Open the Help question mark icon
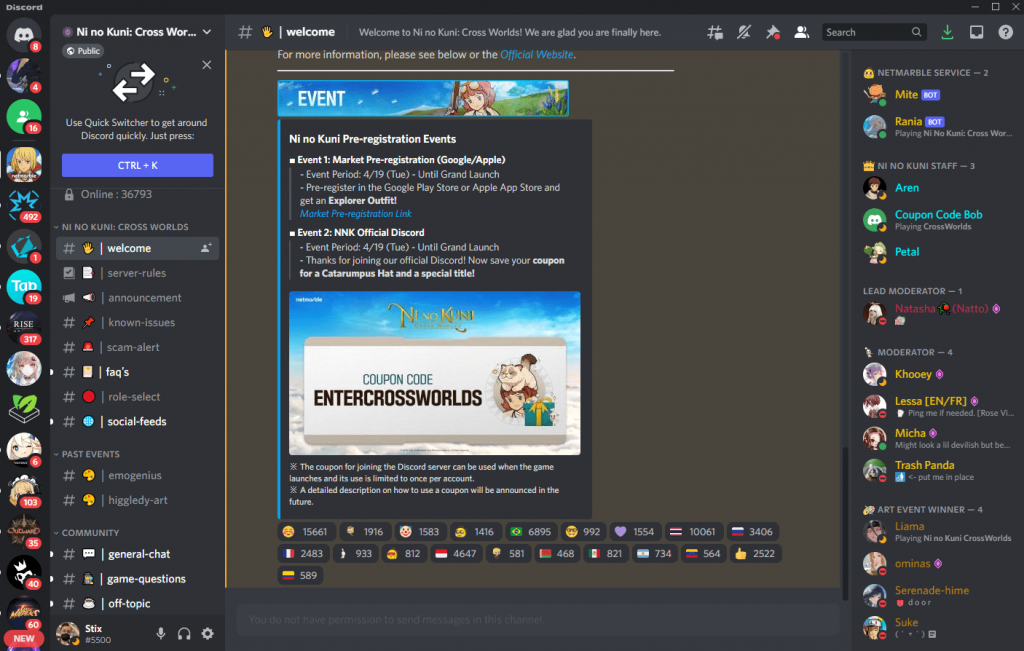The height and width of the screenshot is (651, 1024). coord(1006,32)
